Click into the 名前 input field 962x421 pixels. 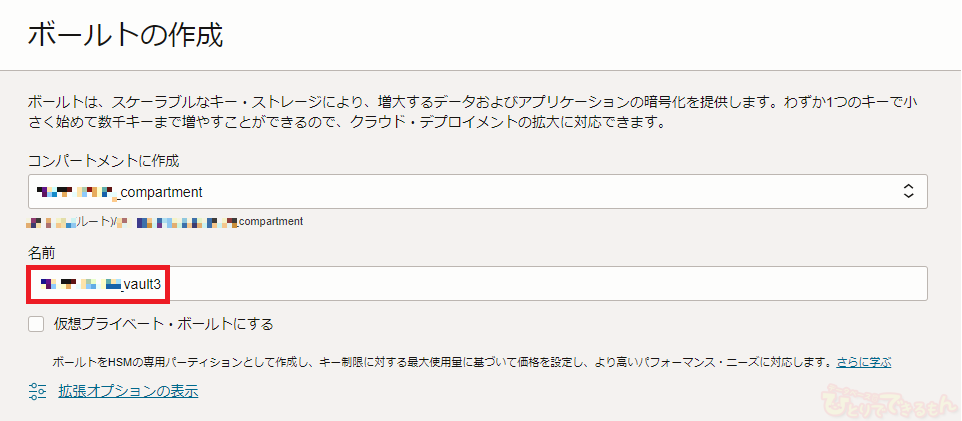(478, 284)
